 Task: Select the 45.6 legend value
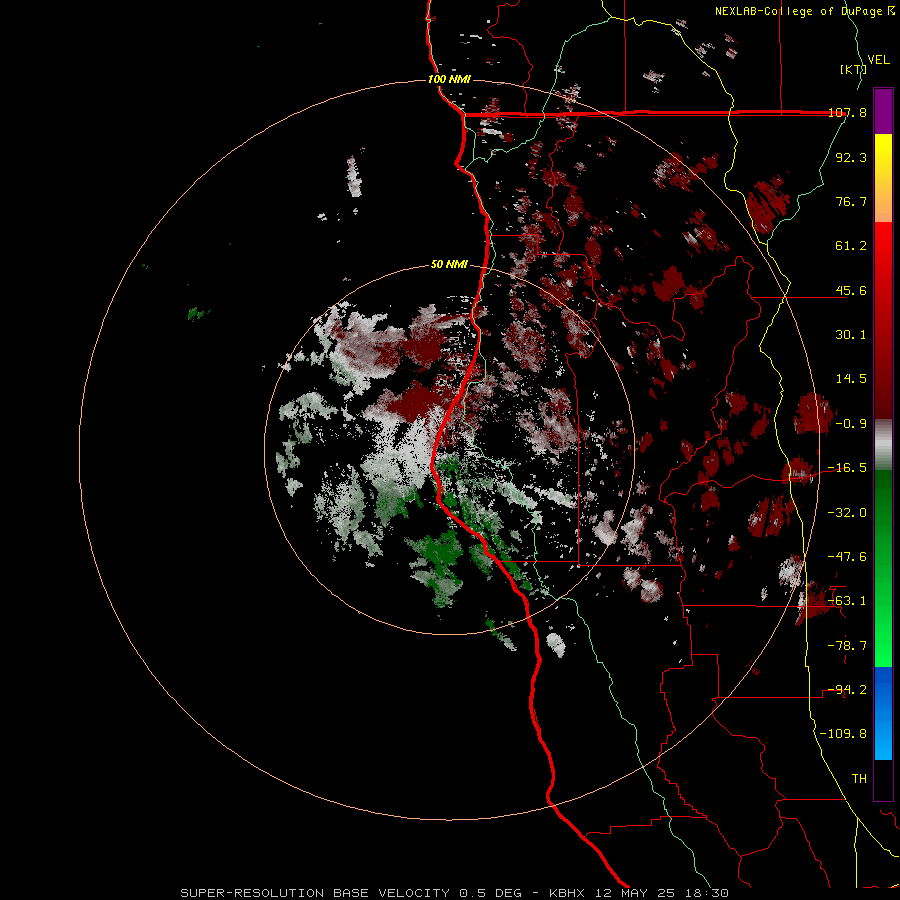tap(851, 290)
